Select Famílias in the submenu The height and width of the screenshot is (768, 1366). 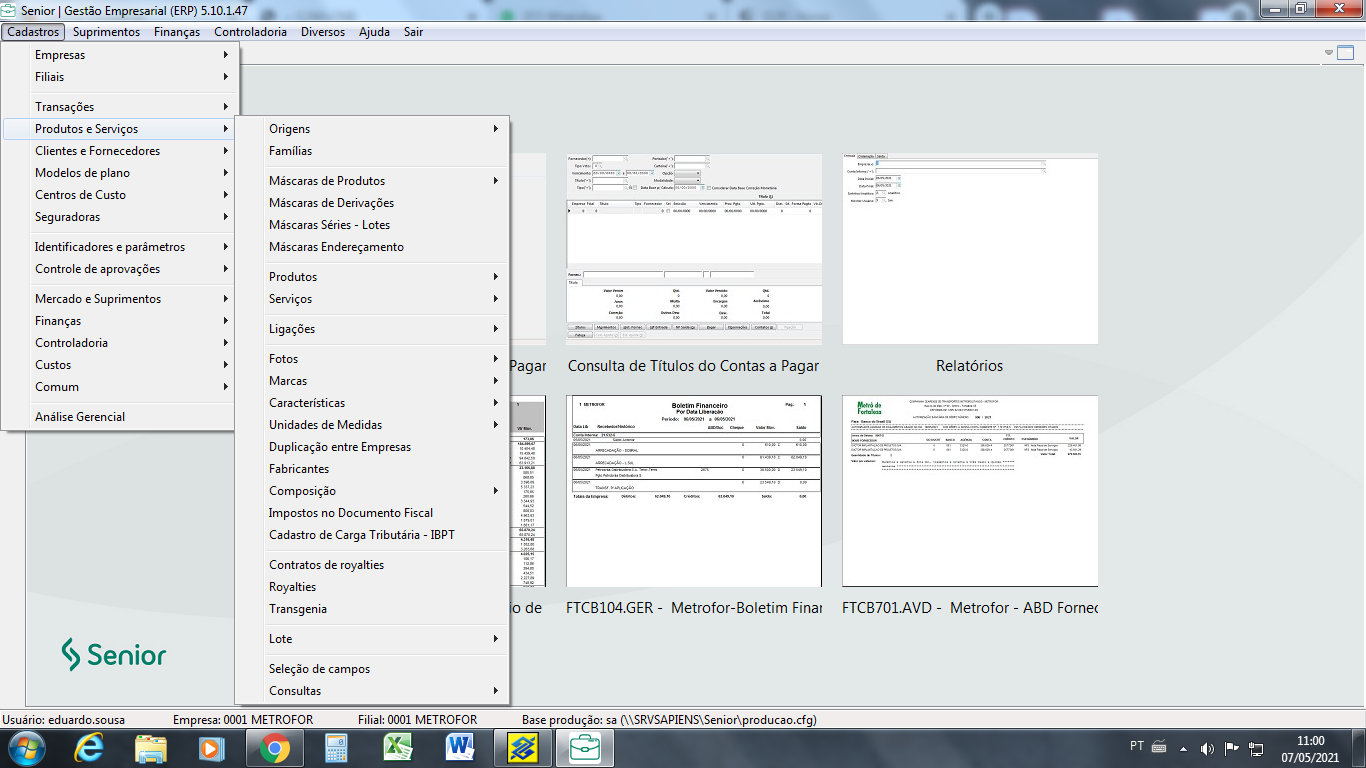(372, 151)
